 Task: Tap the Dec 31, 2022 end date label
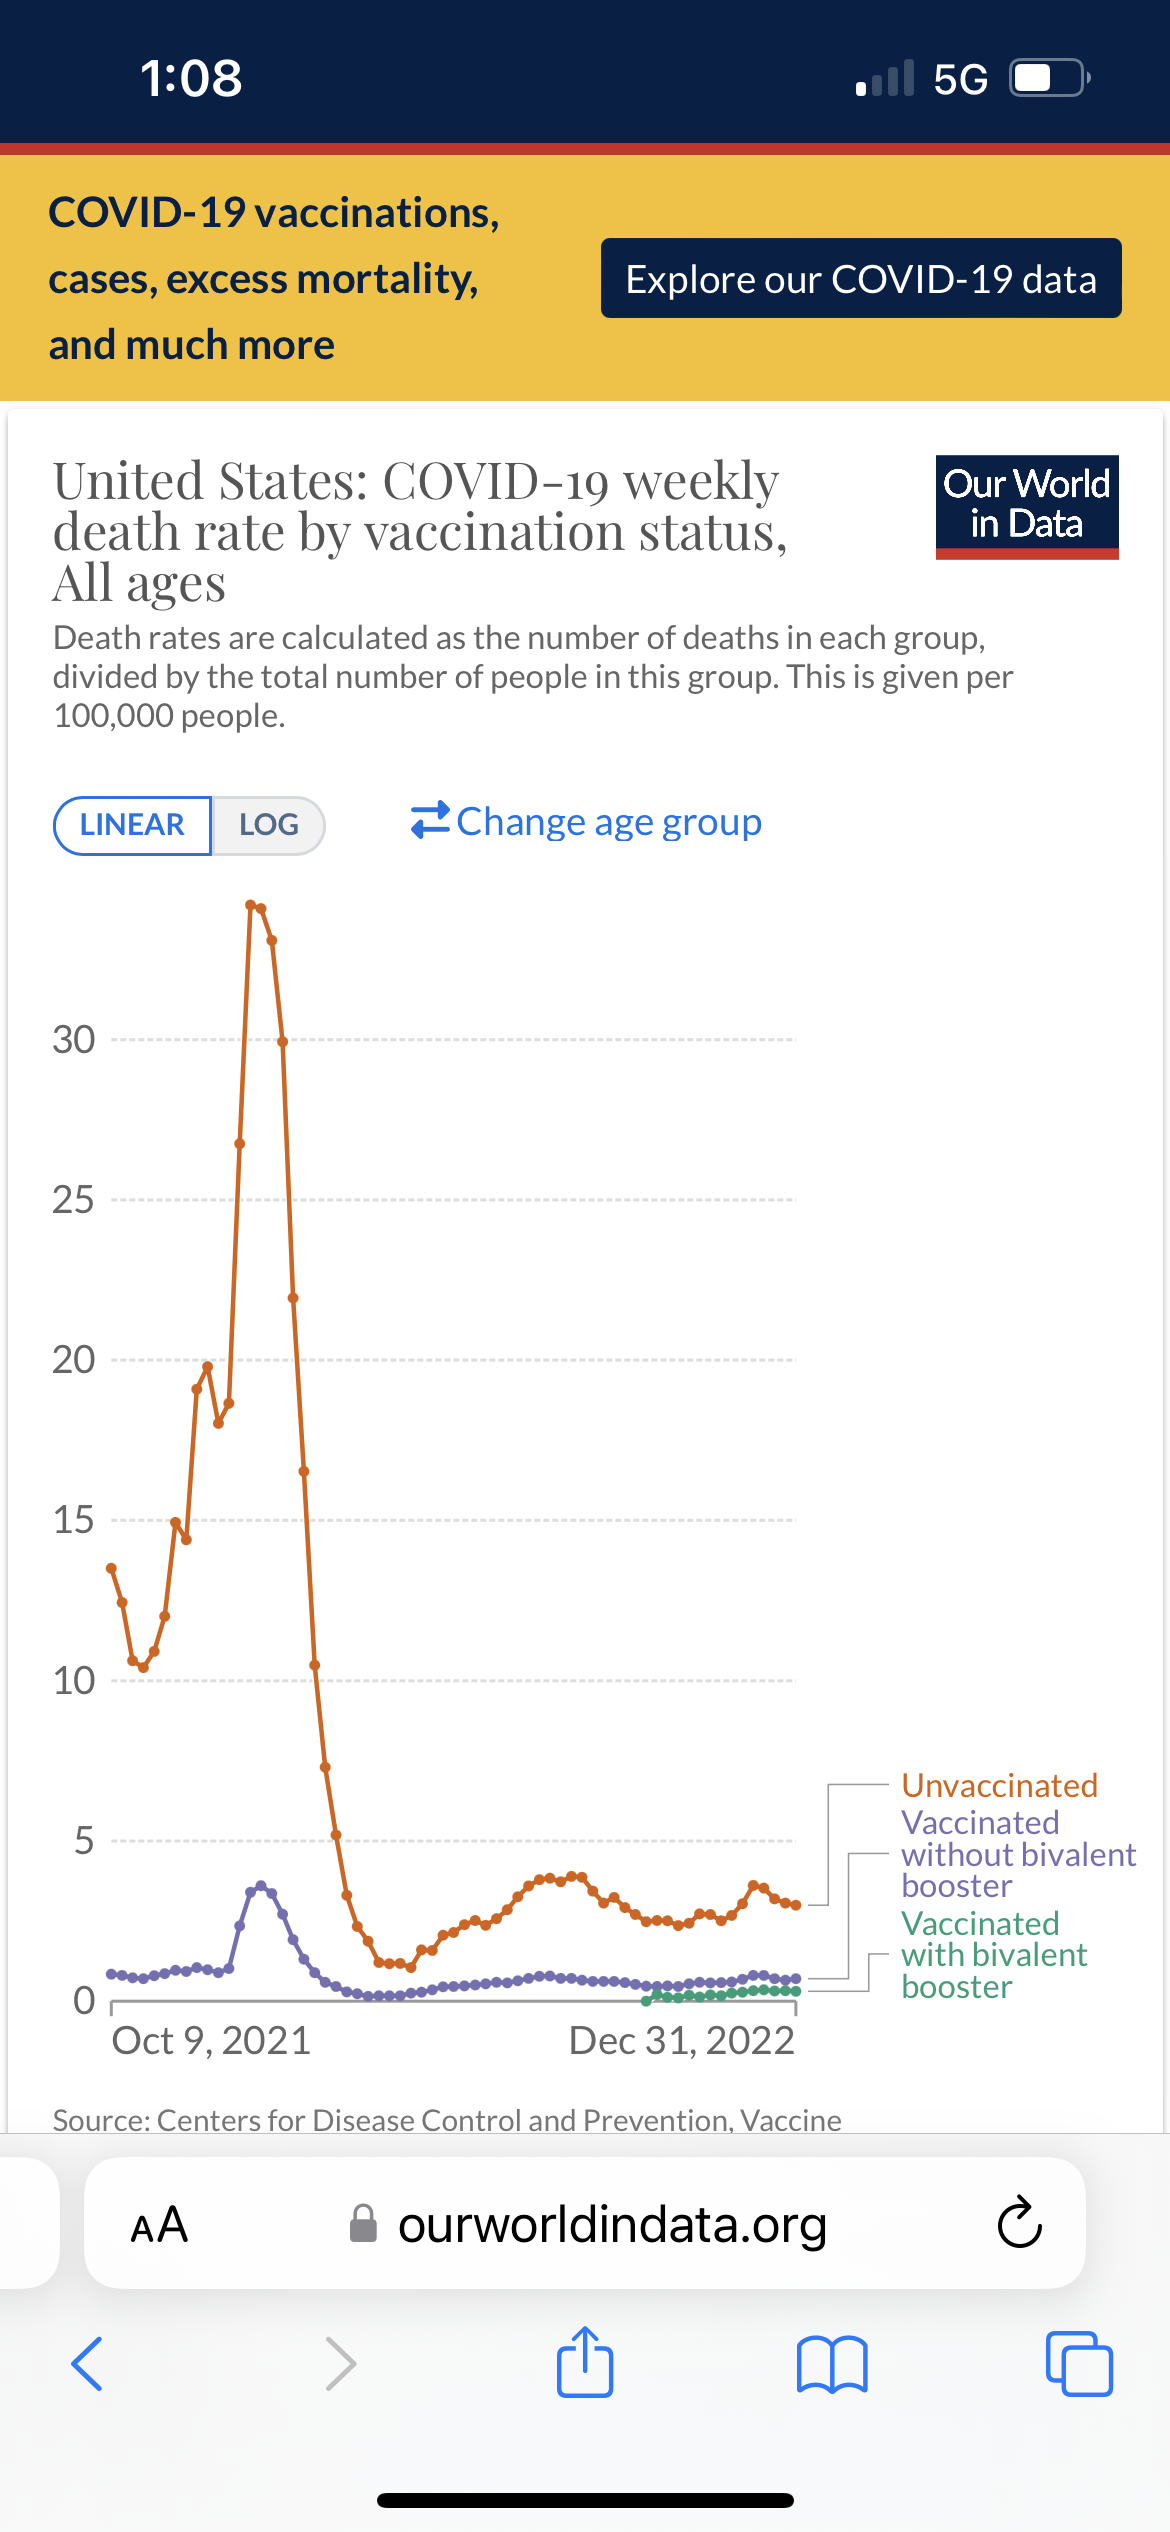click(x=681, y=2041)
